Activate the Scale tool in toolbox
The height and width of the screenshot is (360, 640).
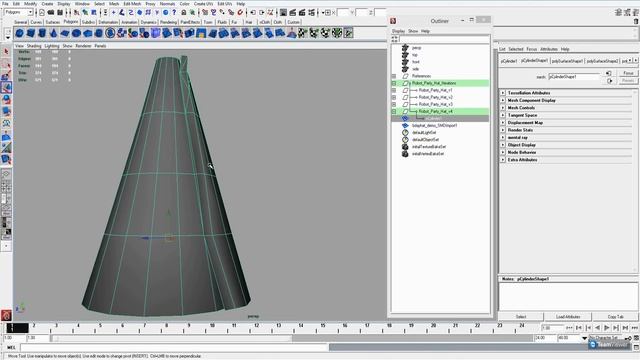6,111
